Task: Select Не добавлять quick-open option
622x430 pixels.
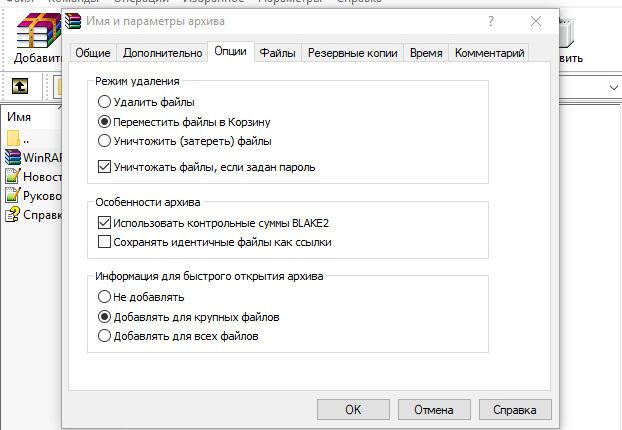Action: click(x=104, y=296)
